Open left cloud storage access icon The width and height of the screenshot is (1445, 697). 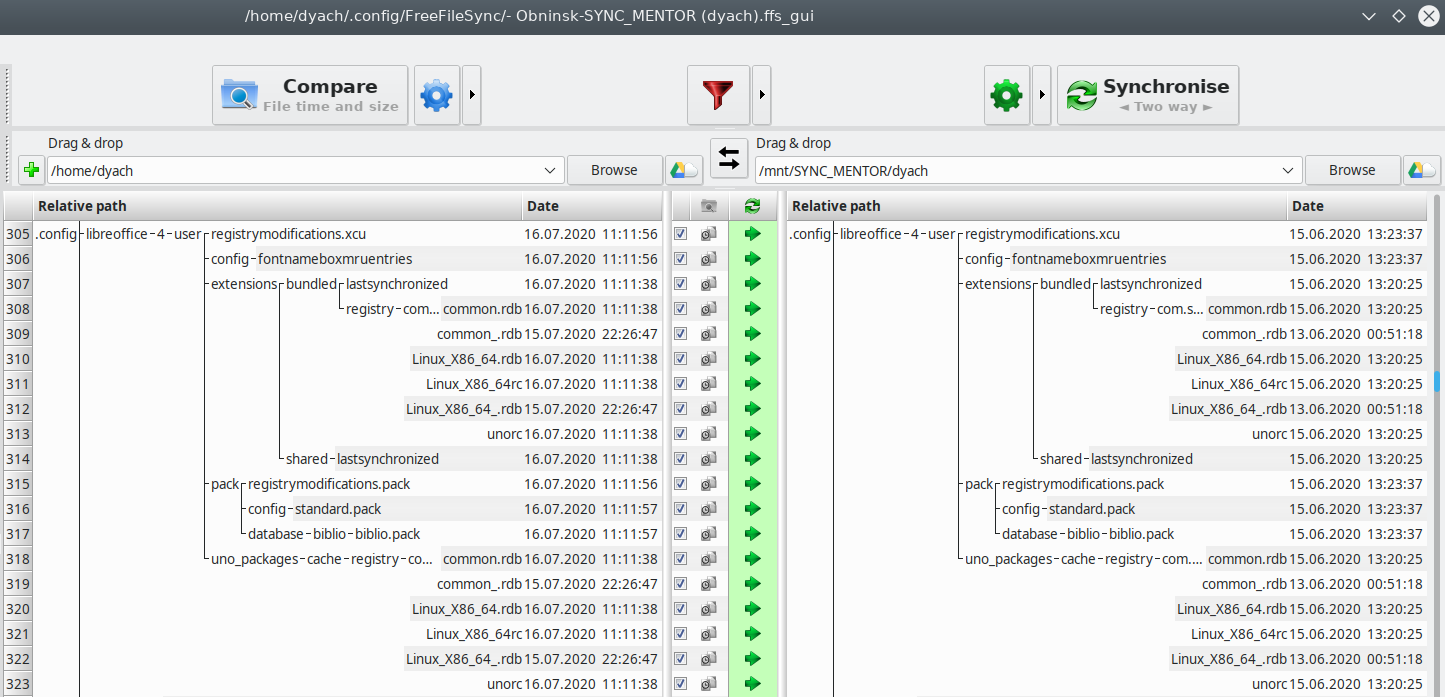(x=683, y=170)
